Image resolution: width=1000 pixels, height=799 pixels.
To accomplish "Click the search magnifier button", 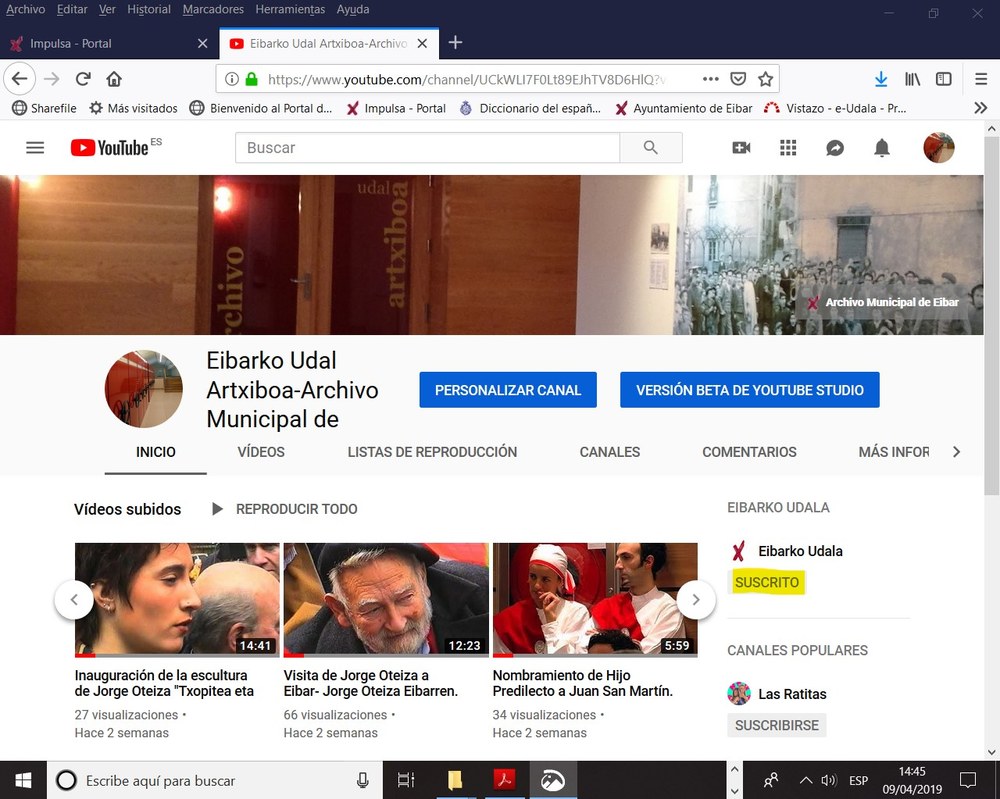I will tap(651, 148).
